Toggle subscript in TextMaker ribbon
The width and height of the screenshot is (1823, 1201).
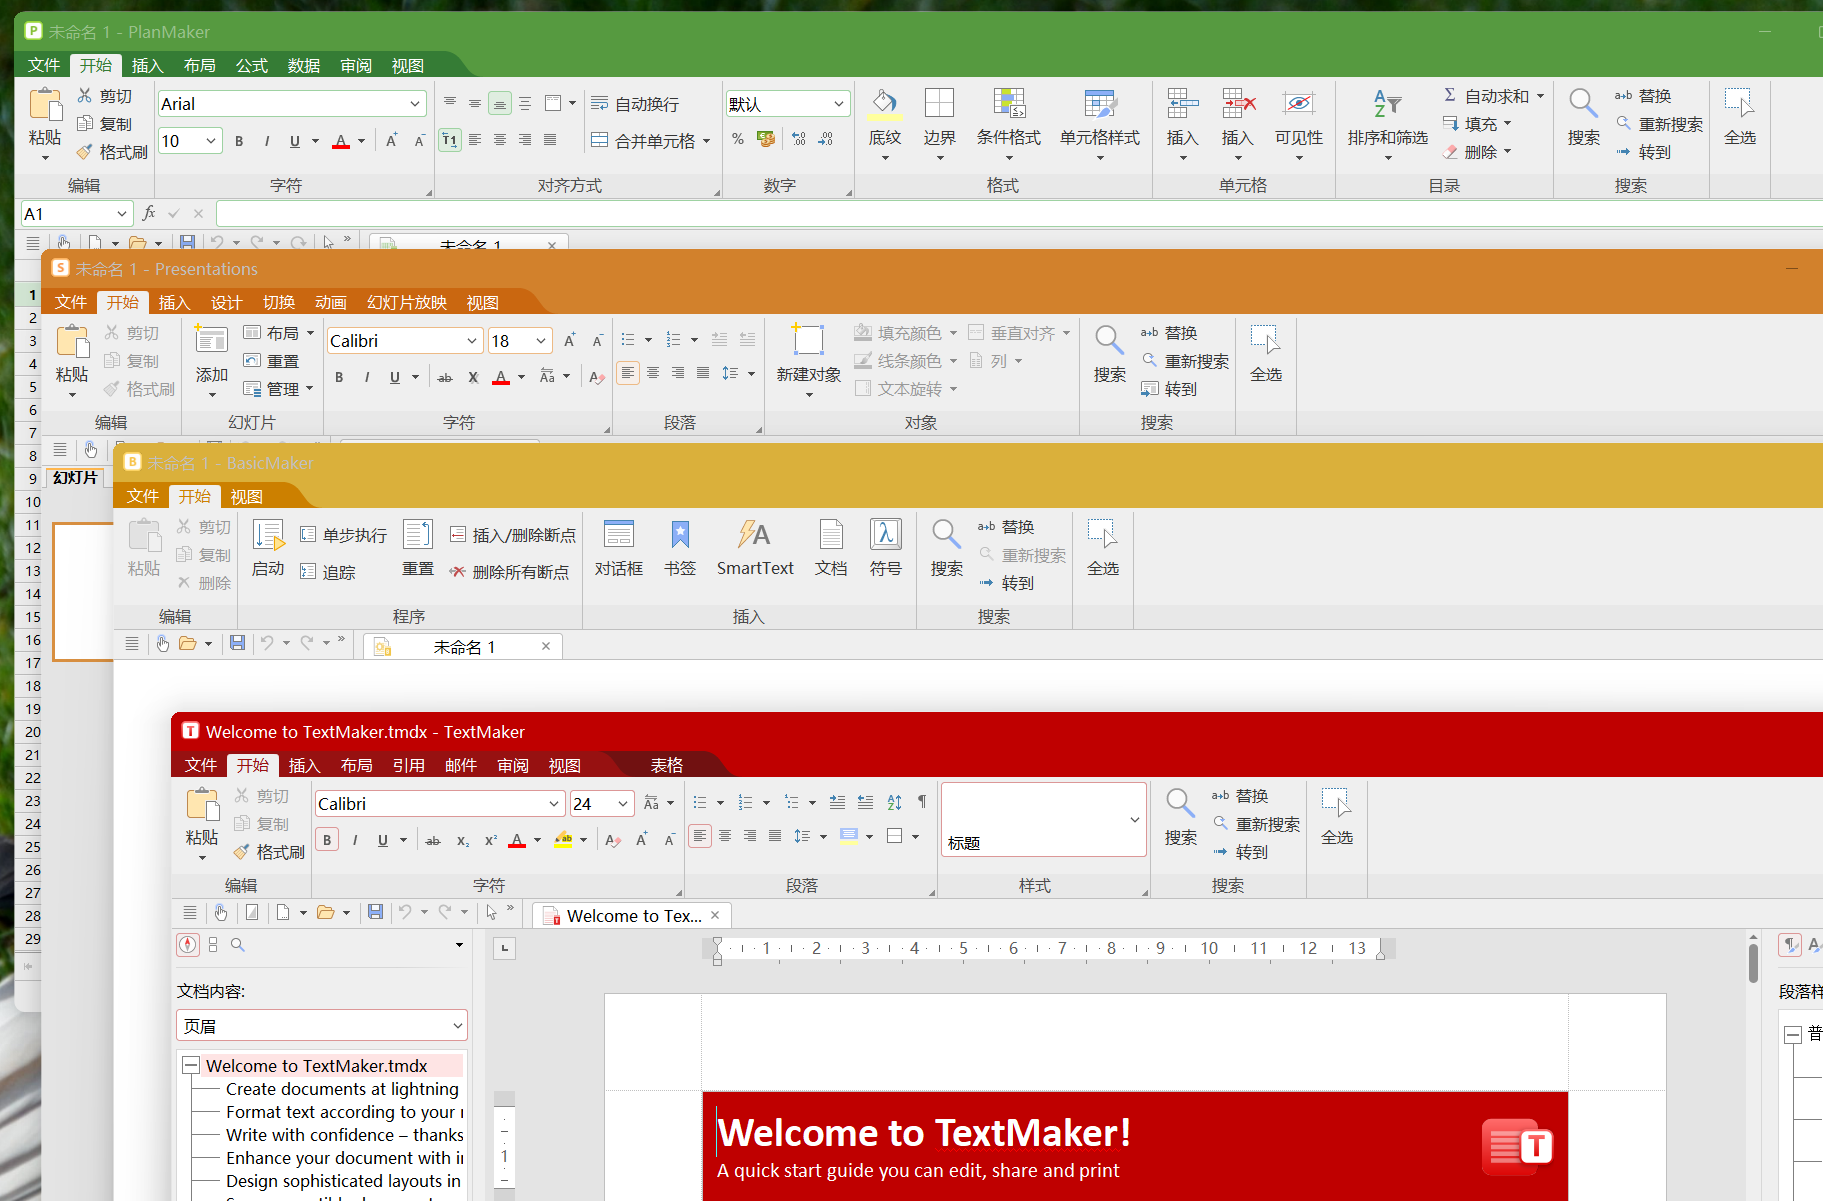[x=462, y=840]
